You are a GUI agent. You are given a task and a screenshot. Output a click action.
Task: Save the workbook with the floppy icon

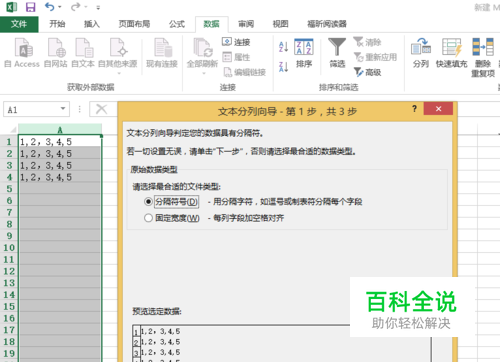(30, 7)
